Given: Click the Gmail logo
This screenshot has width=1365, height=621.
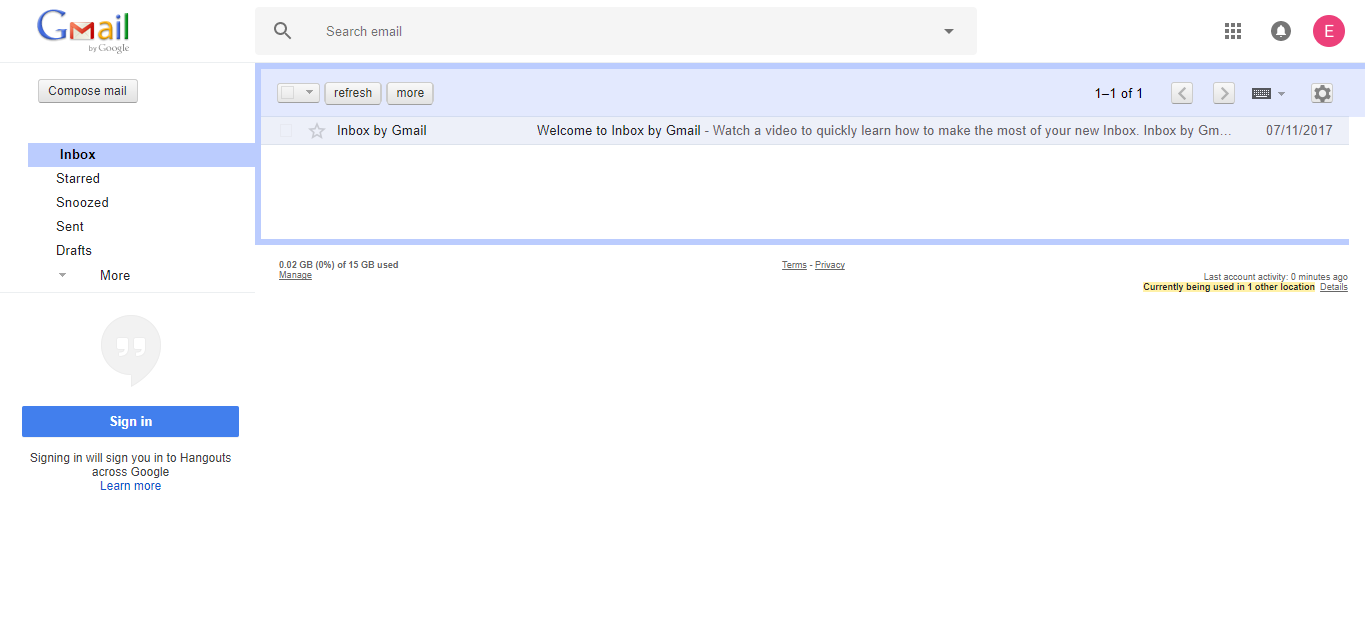Looking at the screenshot, I should click(x=83, y=30).
